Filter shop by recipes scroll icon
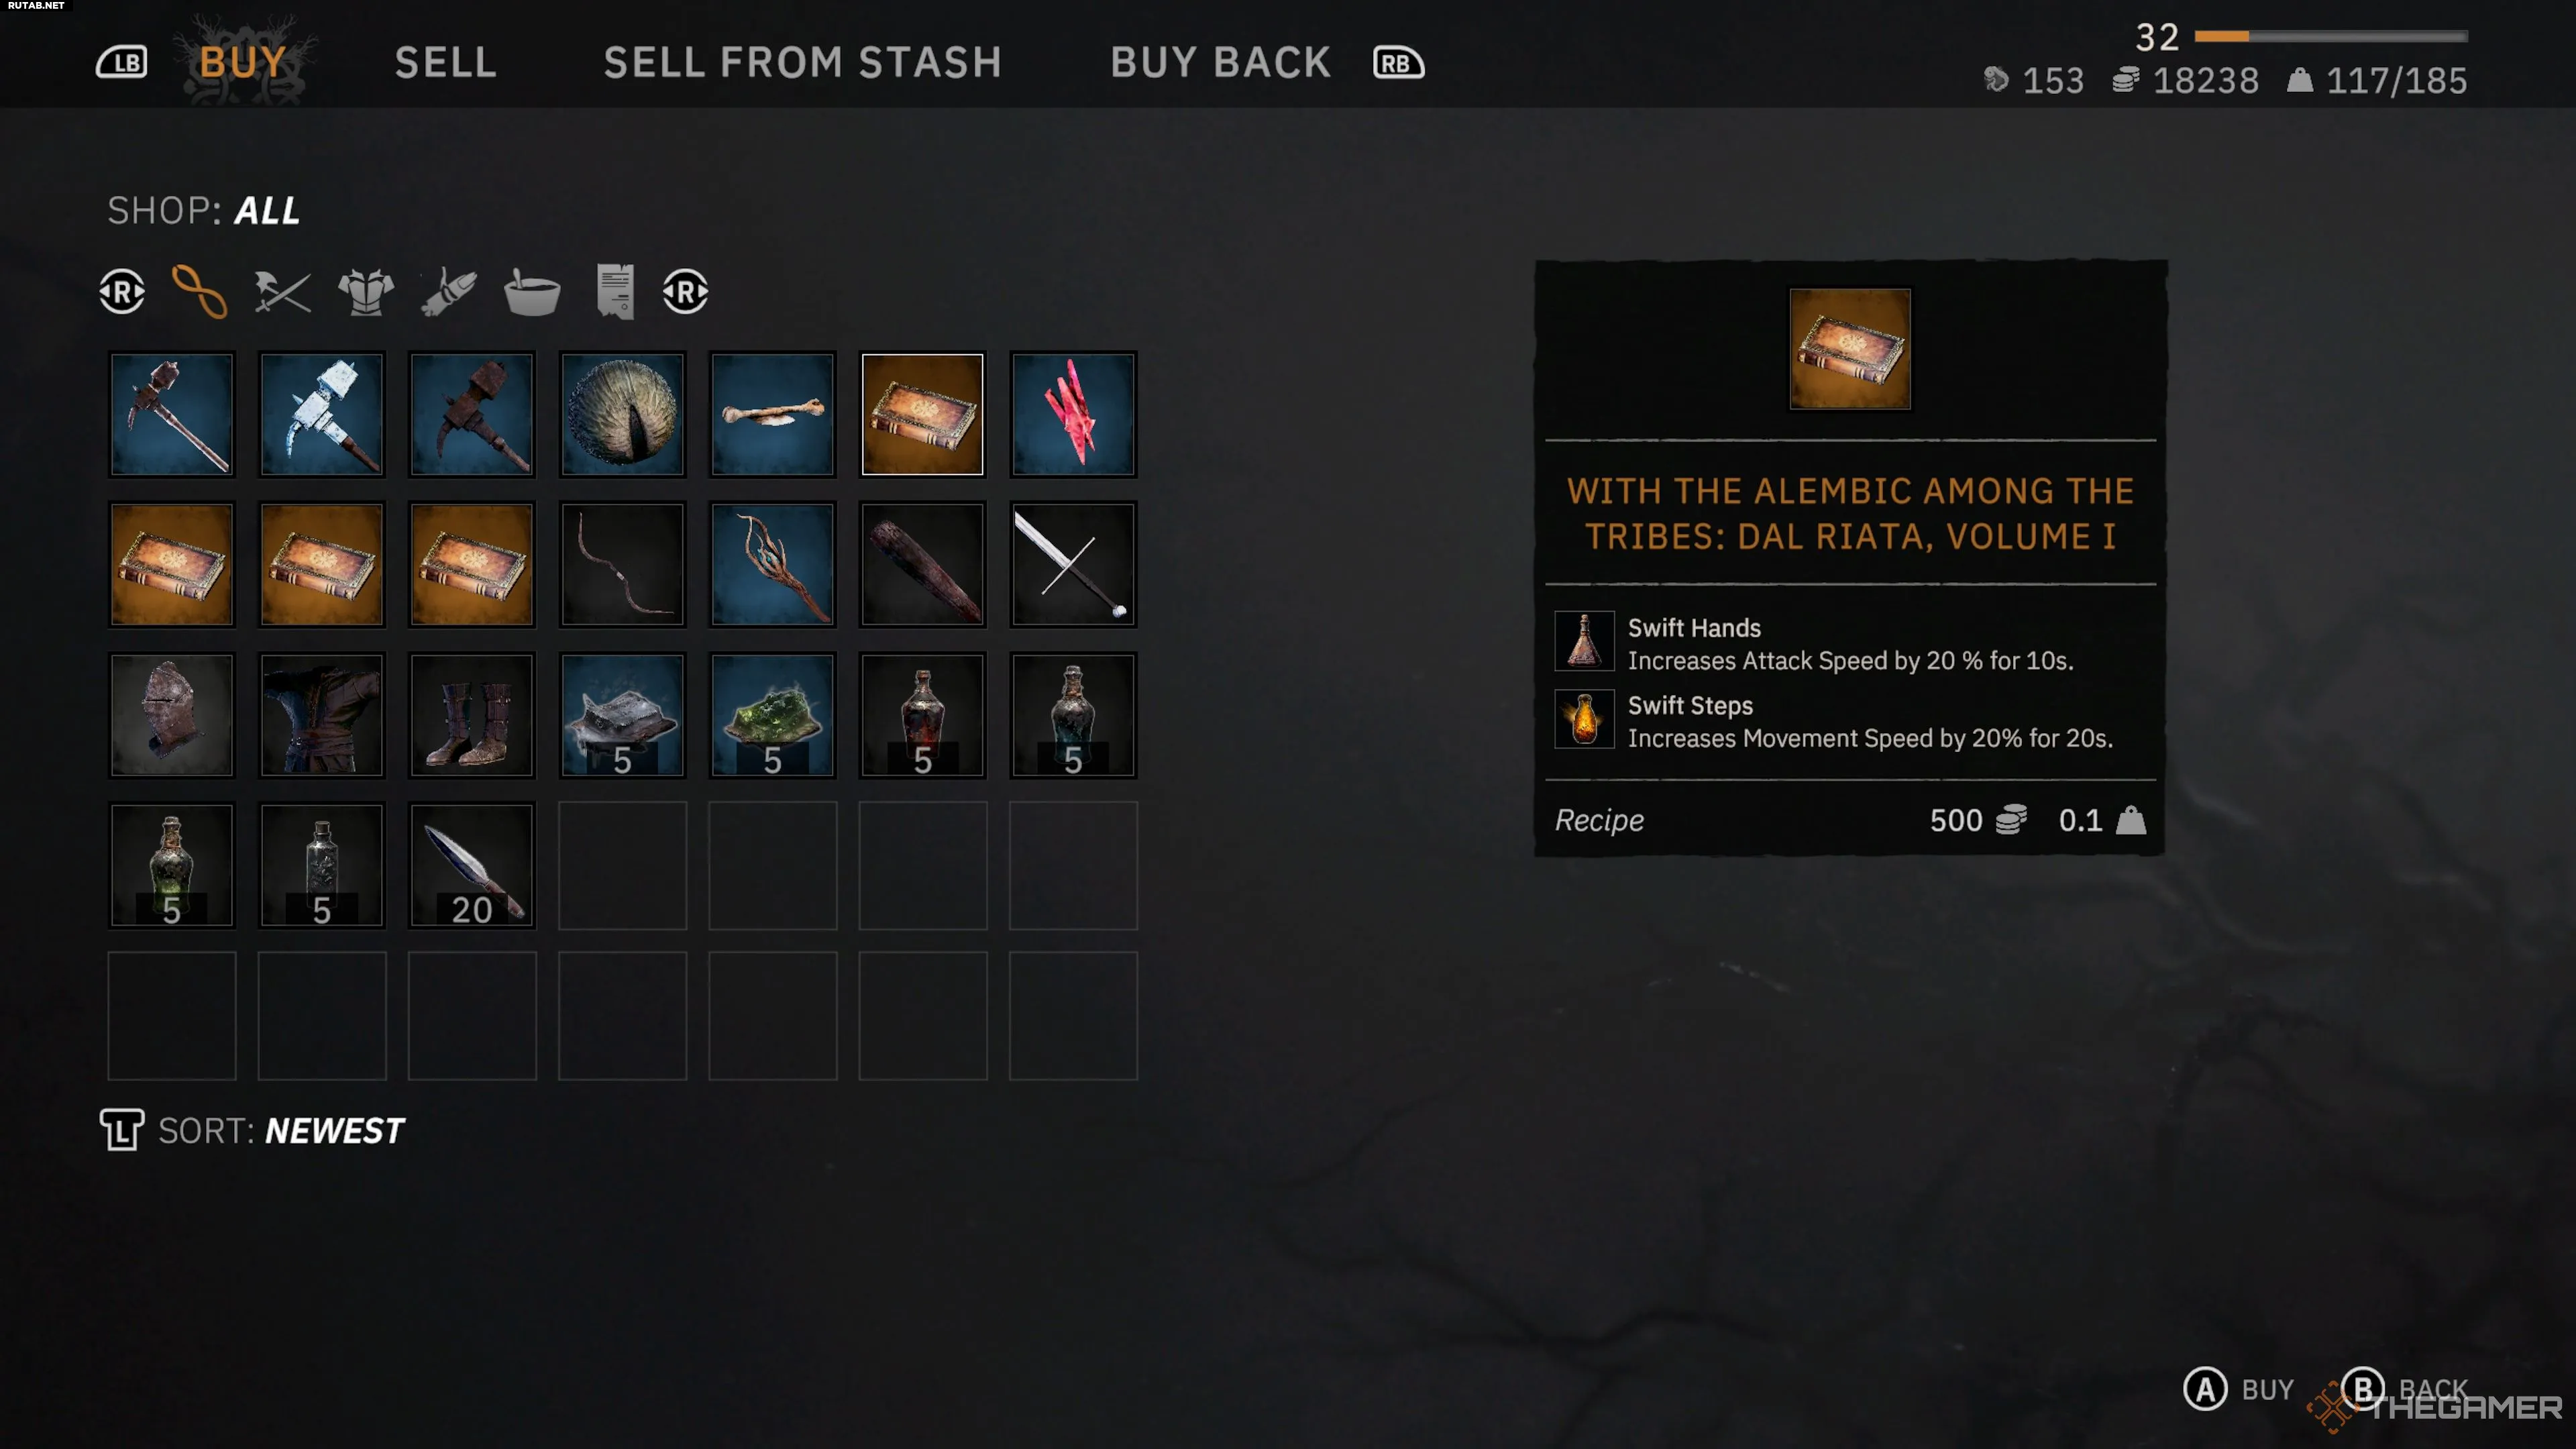This screenshot has height=1449, width=2576. point(615,292)
